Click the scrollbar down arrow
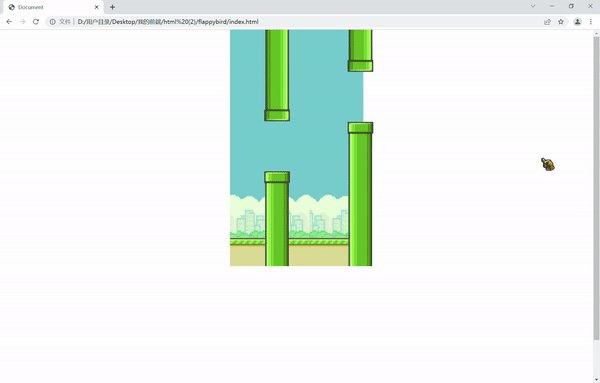This screenshot has height=383, width=600. (x=596, y=380)
